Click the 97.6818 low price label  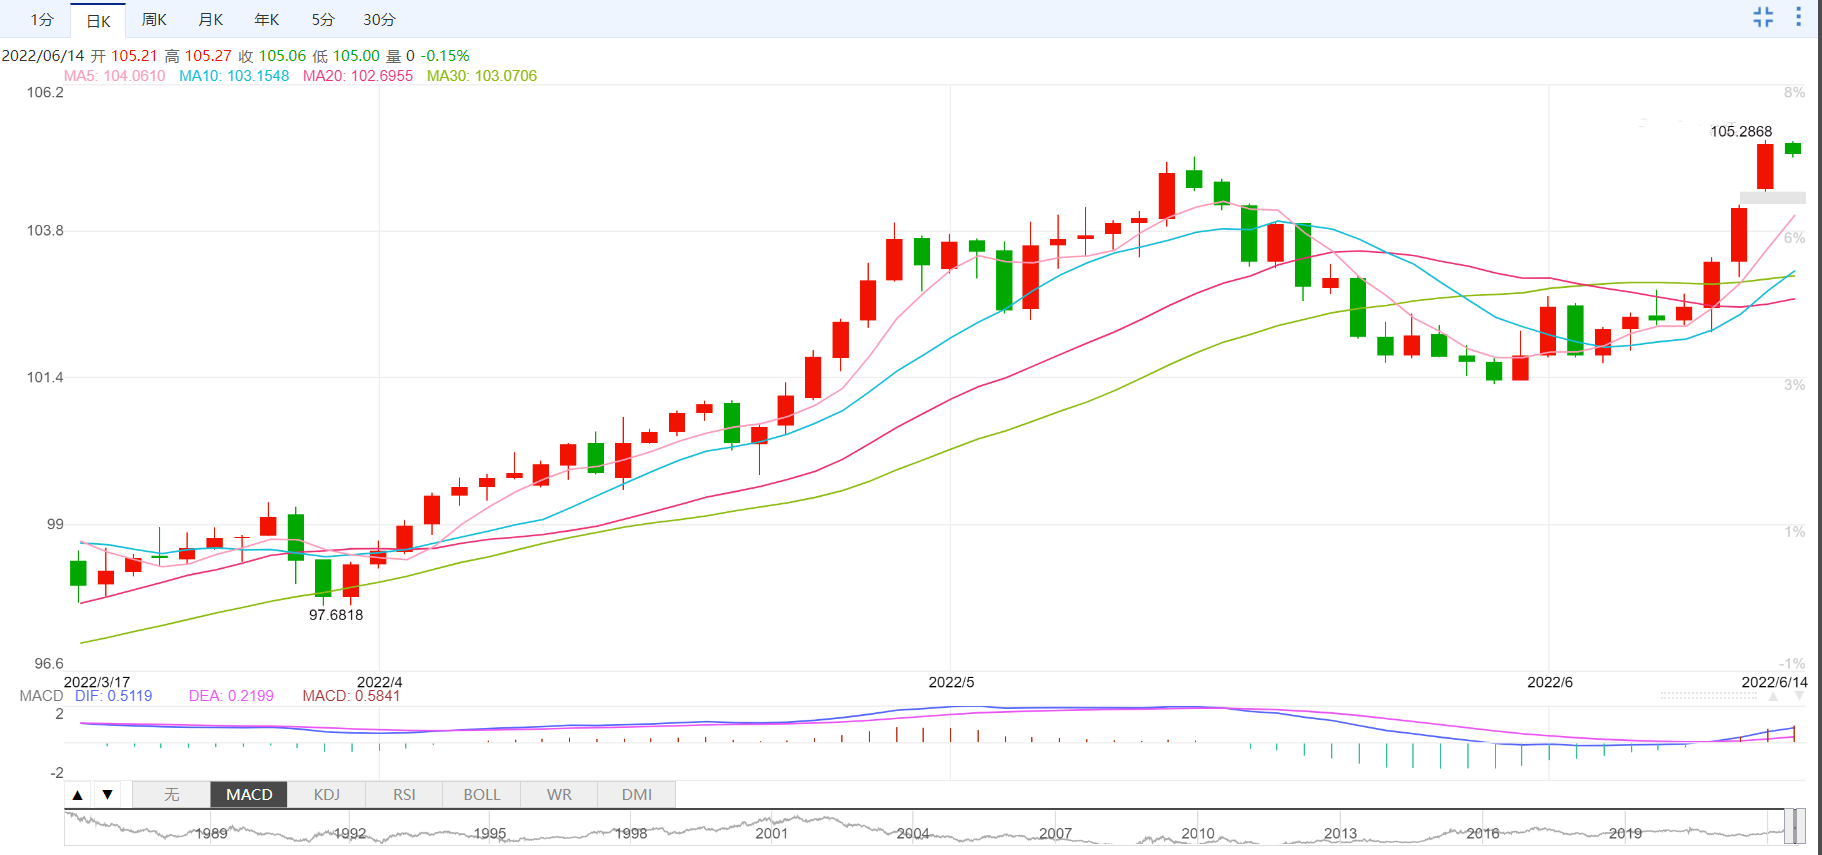[336, 615]
